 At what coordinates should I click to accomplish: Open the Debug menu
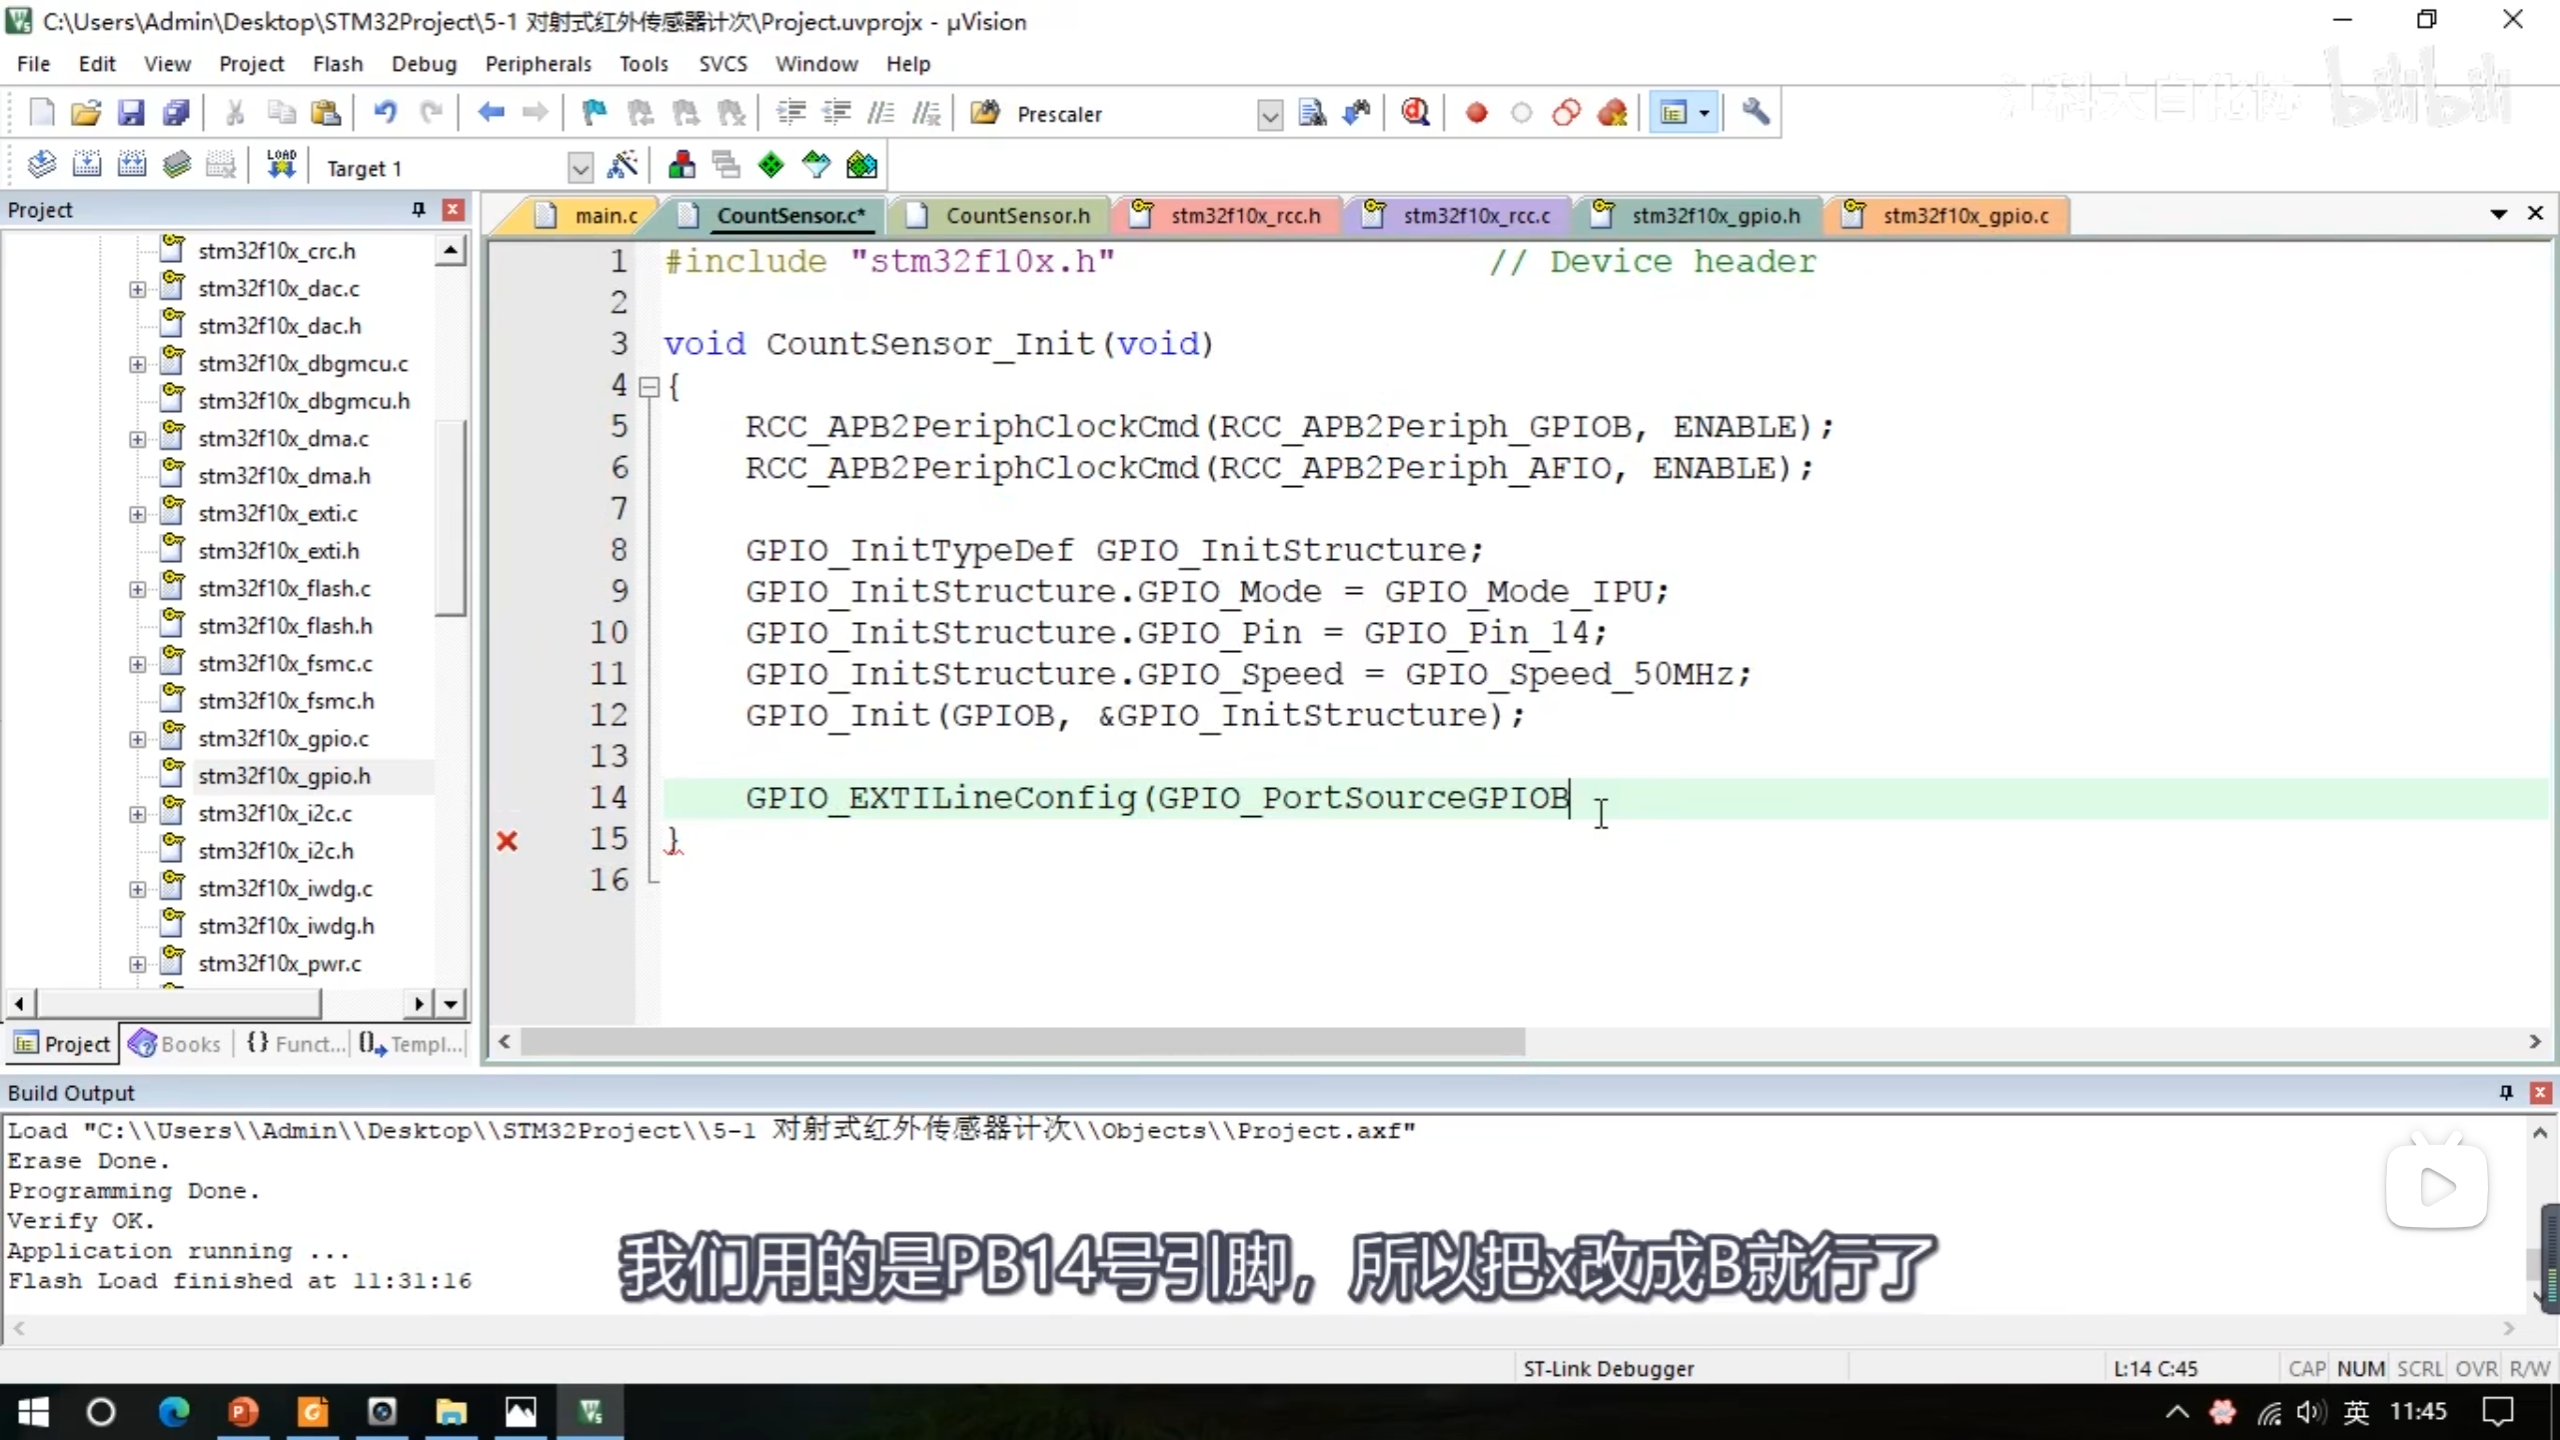(423, 64)
